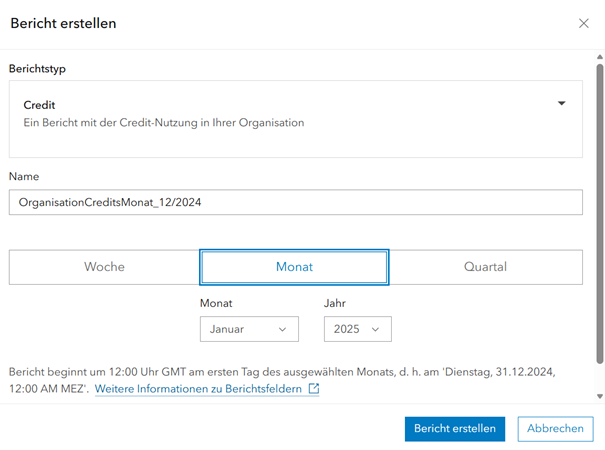Click the Name input field

(x=296, y=202)
